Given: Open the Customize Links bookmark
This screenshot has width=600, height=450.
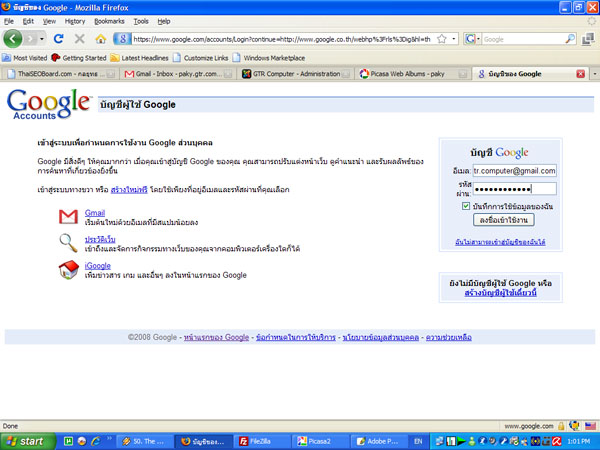Looking at the screenshot, I should pos(201,58).
